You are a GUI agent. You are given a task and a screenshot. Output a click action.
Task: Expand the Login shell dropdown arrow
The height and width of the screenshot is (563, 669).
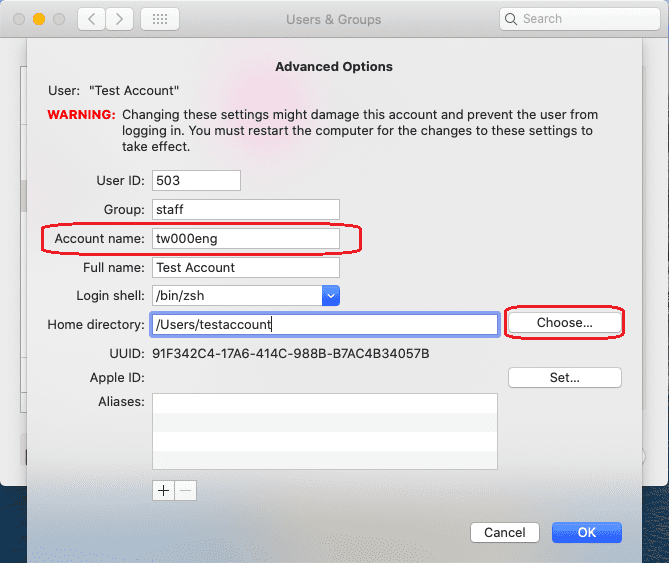click(331, 295)
